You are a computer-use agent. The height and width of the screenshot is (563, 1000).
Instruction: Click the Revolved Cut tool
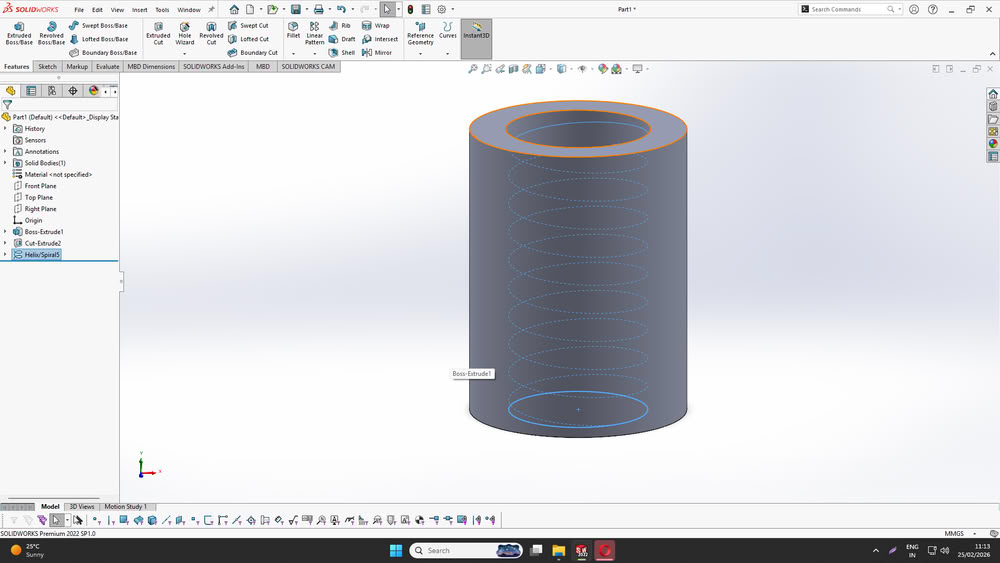coord(211,32)
